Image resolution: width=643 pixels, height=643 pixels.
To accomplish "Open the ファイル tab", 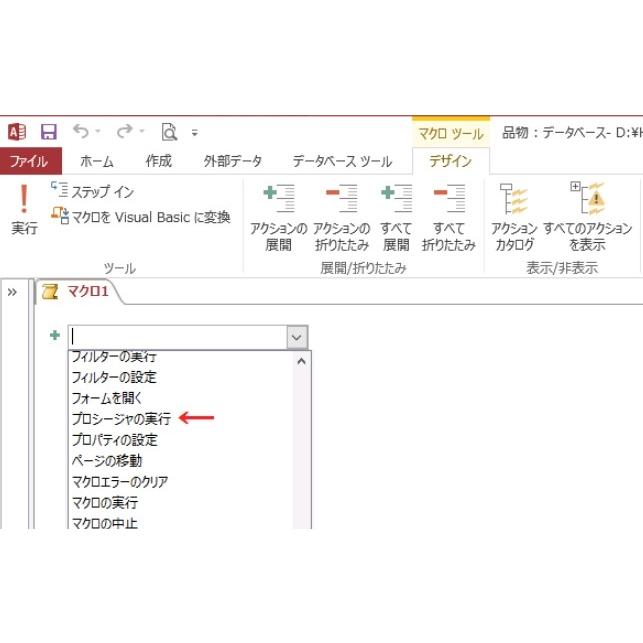I will pyautogui.click(x=29, y=161).
